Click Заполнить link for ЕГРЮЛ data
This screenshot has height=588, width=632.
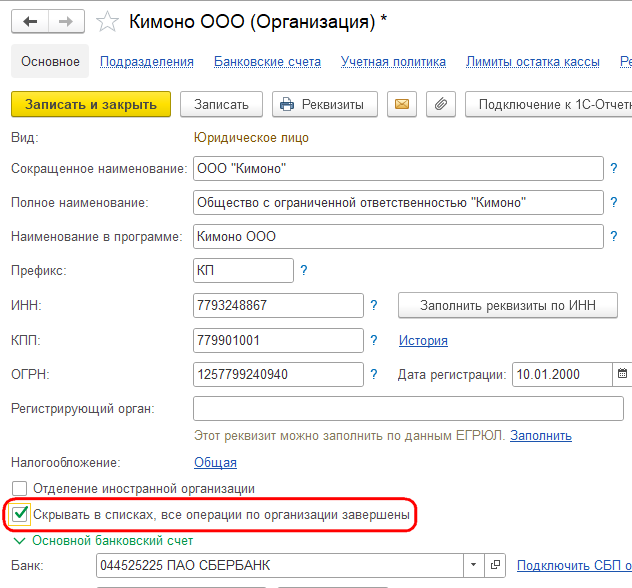coord(541,436)
